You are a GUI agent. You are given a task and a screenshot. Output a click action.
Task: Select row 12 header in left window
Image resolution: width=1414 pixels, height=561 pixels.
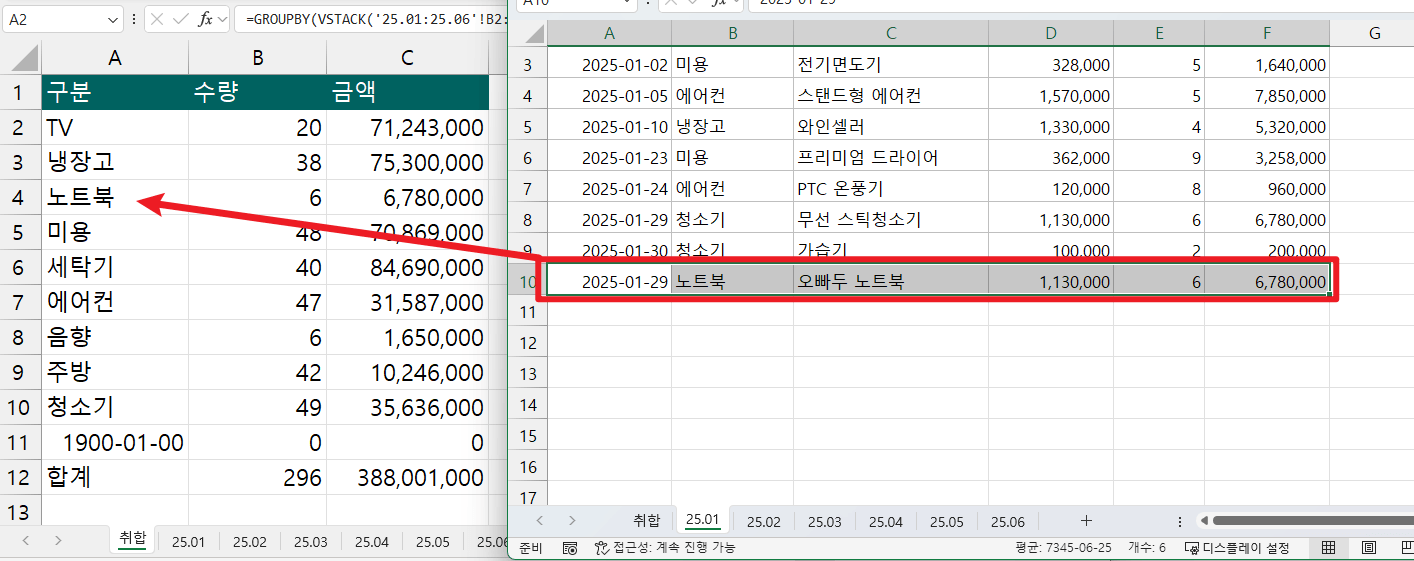point(20,478)
